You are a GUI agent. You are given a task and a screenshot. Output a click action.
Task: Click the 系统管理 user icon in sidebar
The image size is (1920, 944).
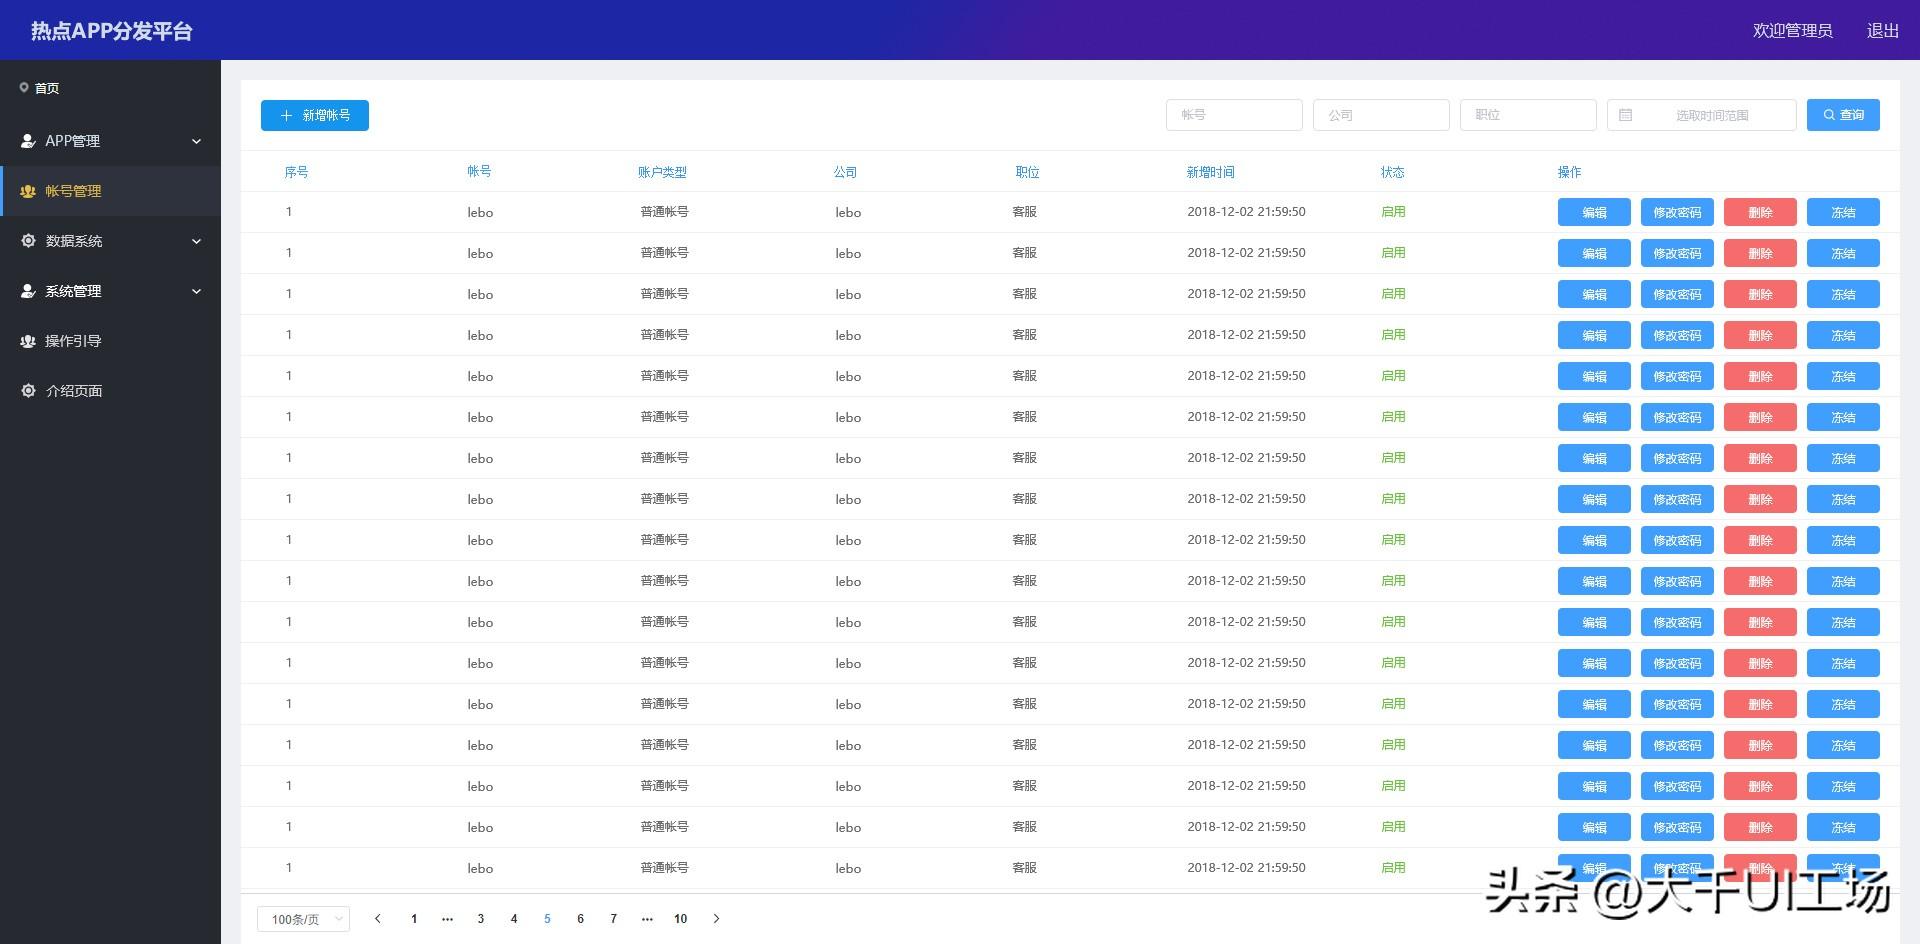click(28, 291)
